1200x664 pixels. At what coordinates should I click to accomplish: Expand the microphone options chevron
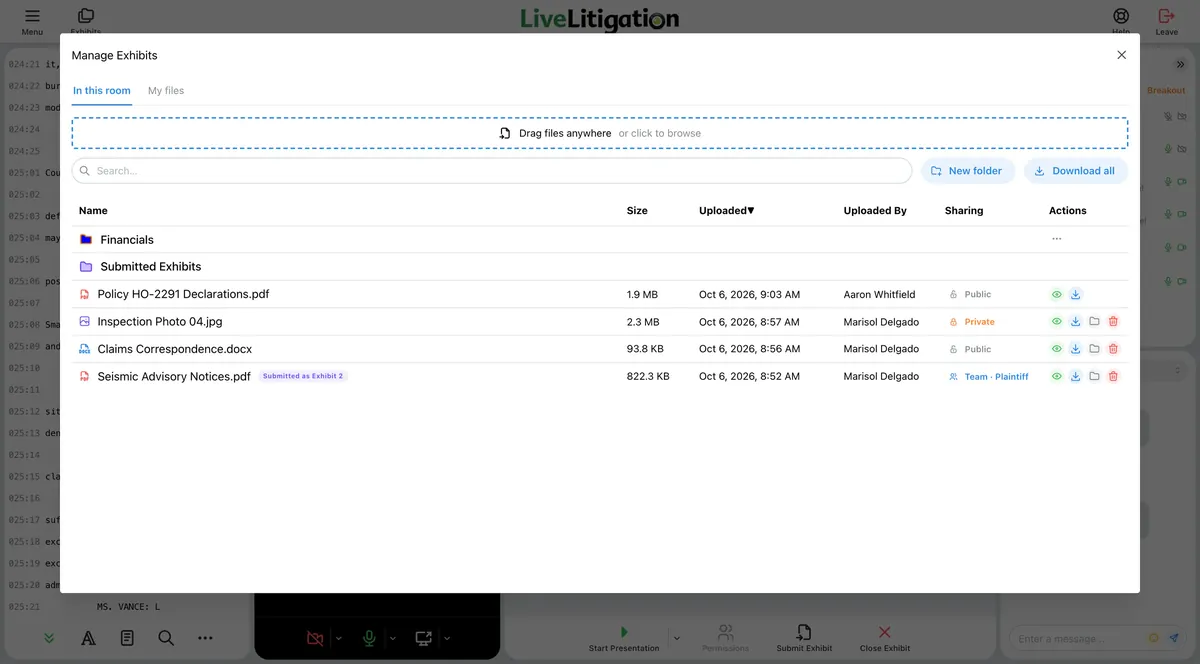coord(392,638)
